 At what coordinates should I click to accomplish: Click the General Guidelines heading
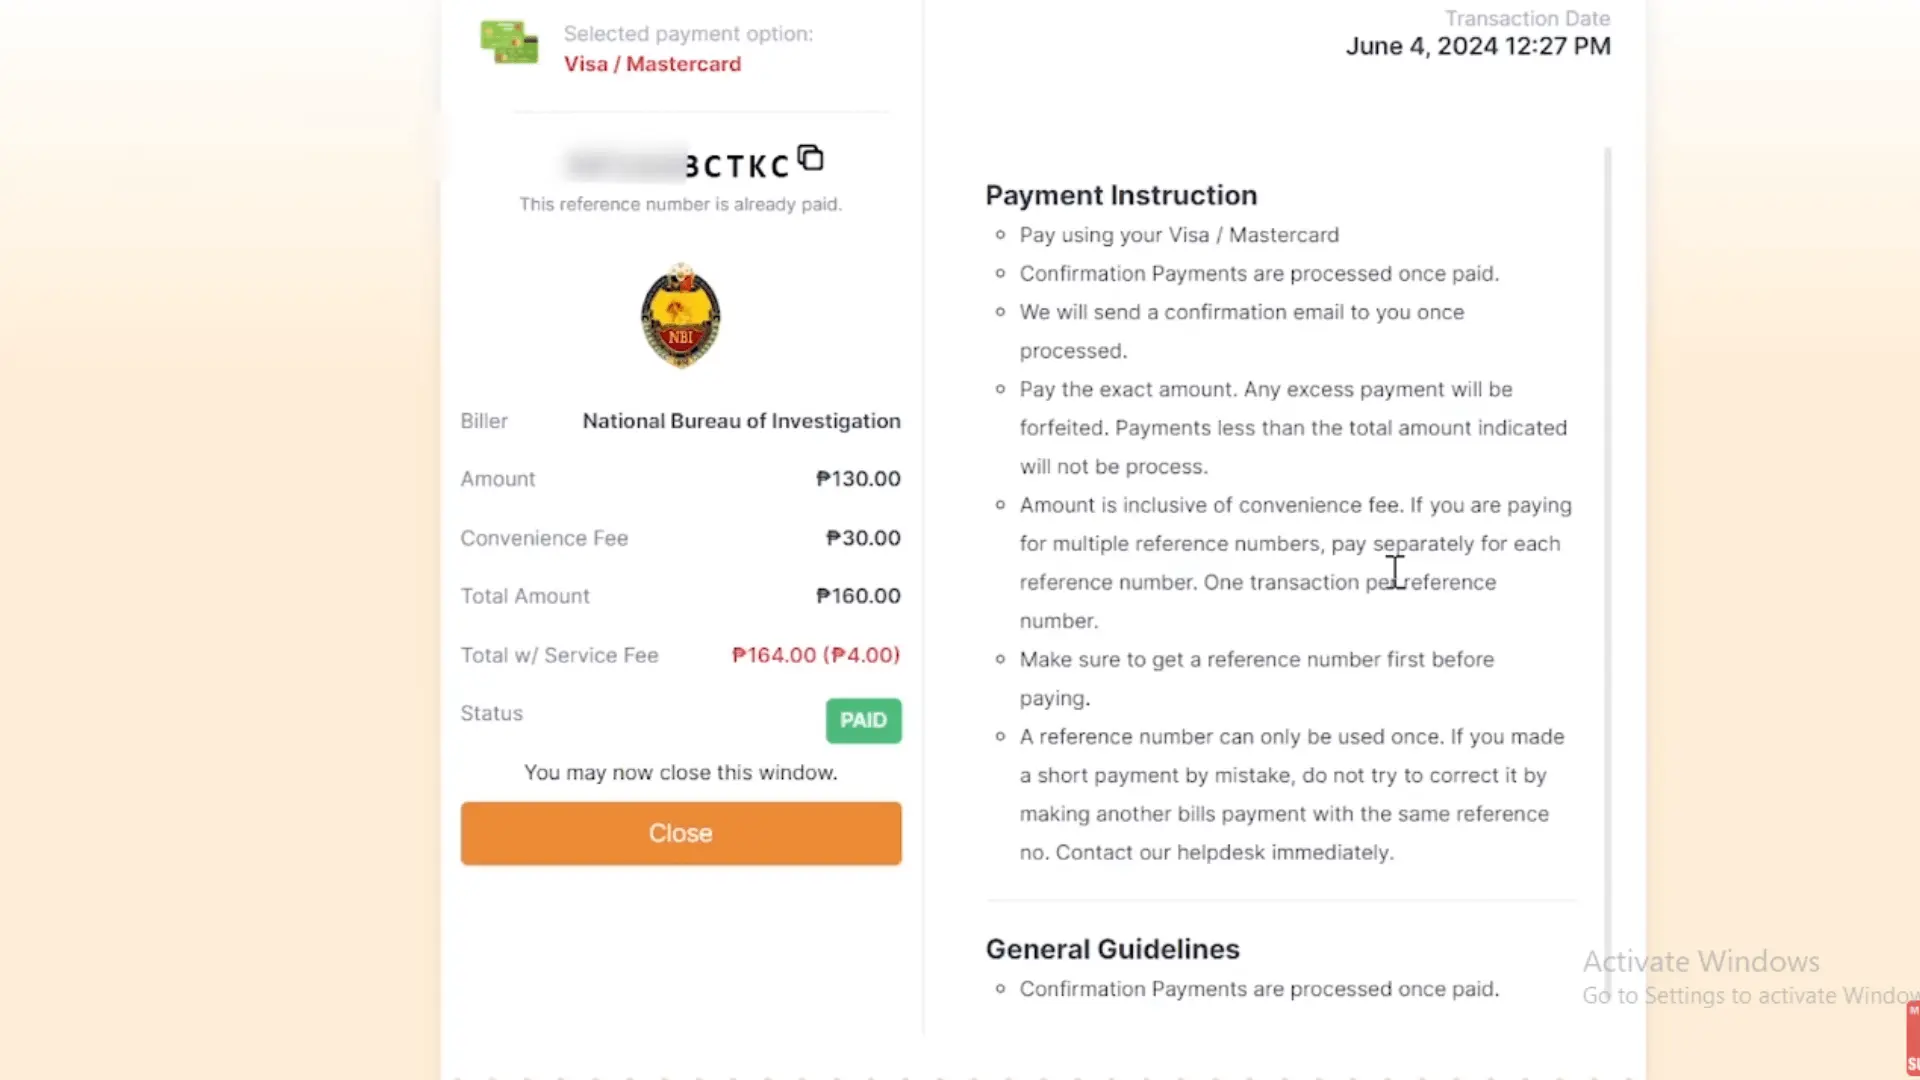click(x=1112, y=949)
